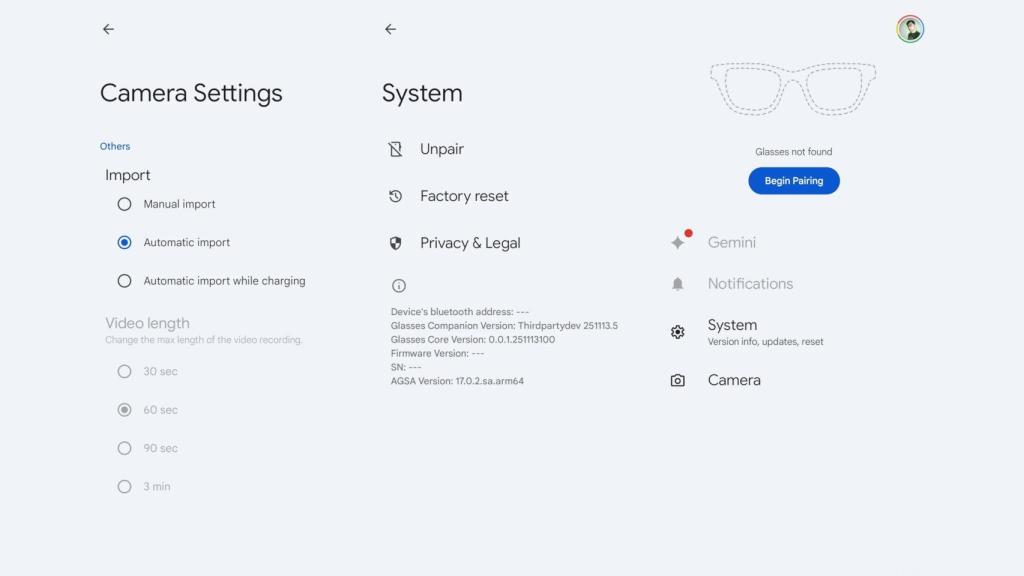
Task: Select the Camera icon in the sidebar
Action: [677, 380]
